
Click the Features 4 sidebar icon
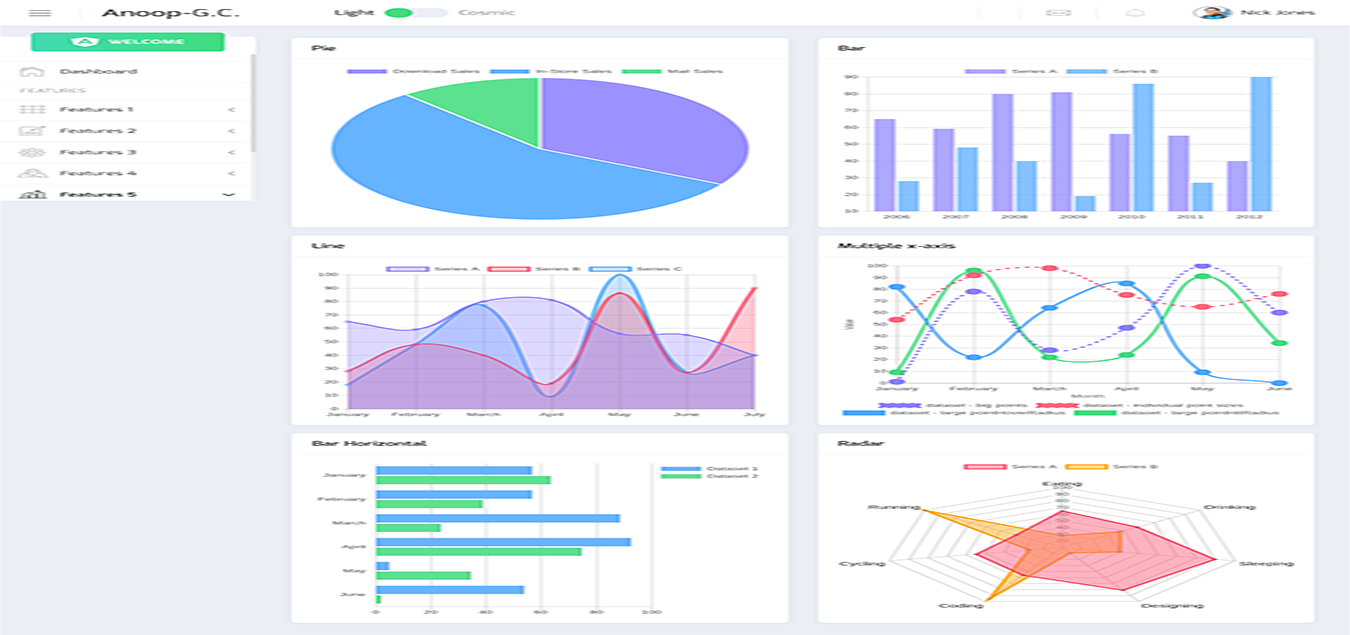(32, 174)
